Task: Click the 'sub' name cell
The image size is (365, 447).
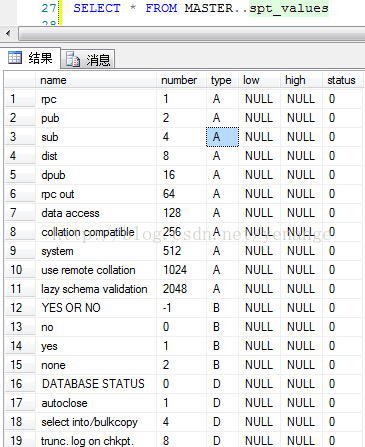Action: point(96,137)
